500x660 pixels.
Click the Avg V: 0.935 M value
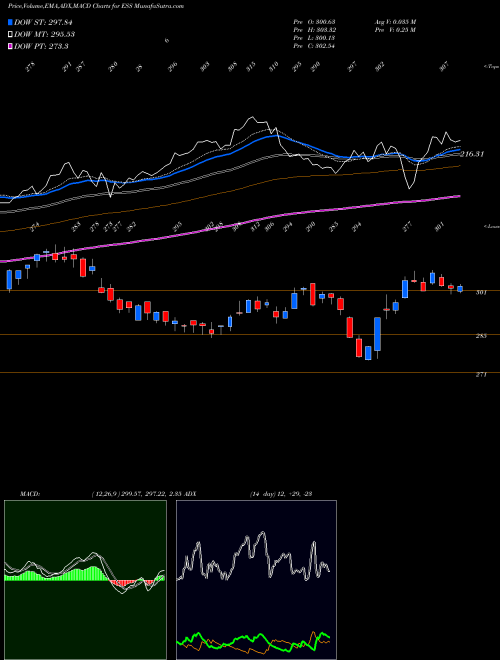[x=395, y=21]
